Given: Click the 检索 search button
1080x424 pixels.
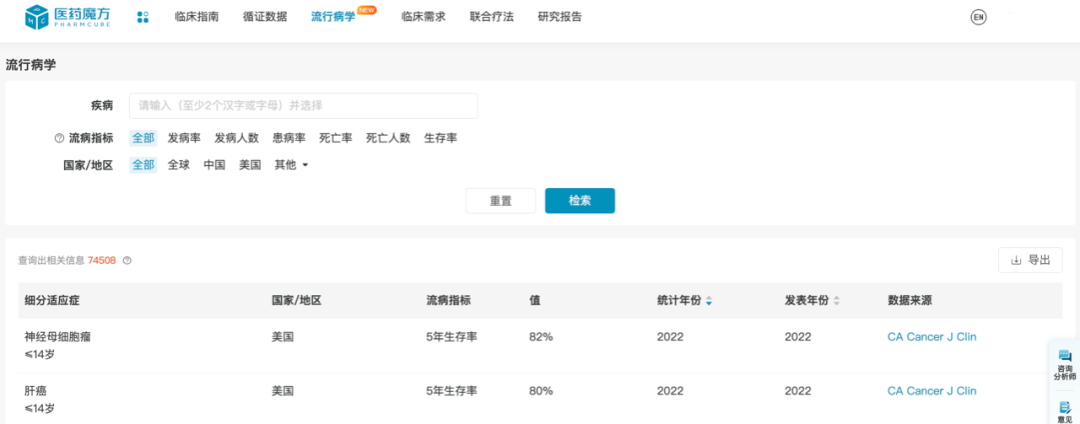Looking at the screenshot, I should click(580, 201).
